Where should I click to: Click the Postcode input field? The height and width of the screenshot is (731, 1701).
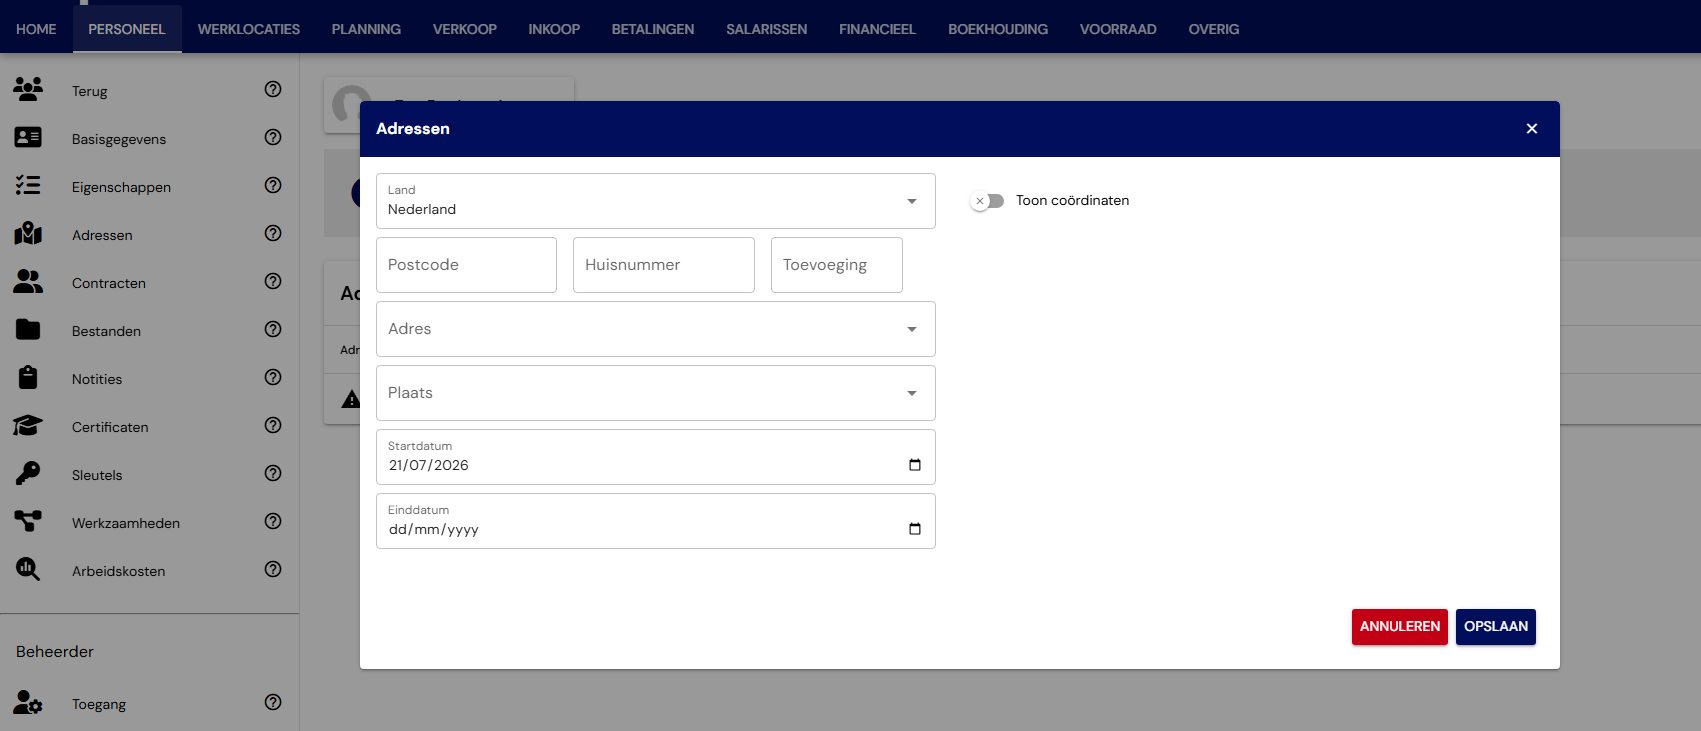click(x=467, y=265)
